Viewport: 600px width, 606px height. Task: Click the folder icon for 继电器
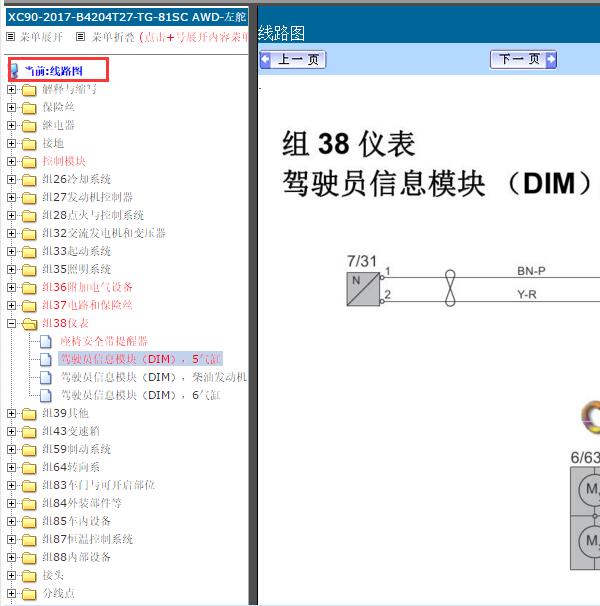click(x=29, y=126)
